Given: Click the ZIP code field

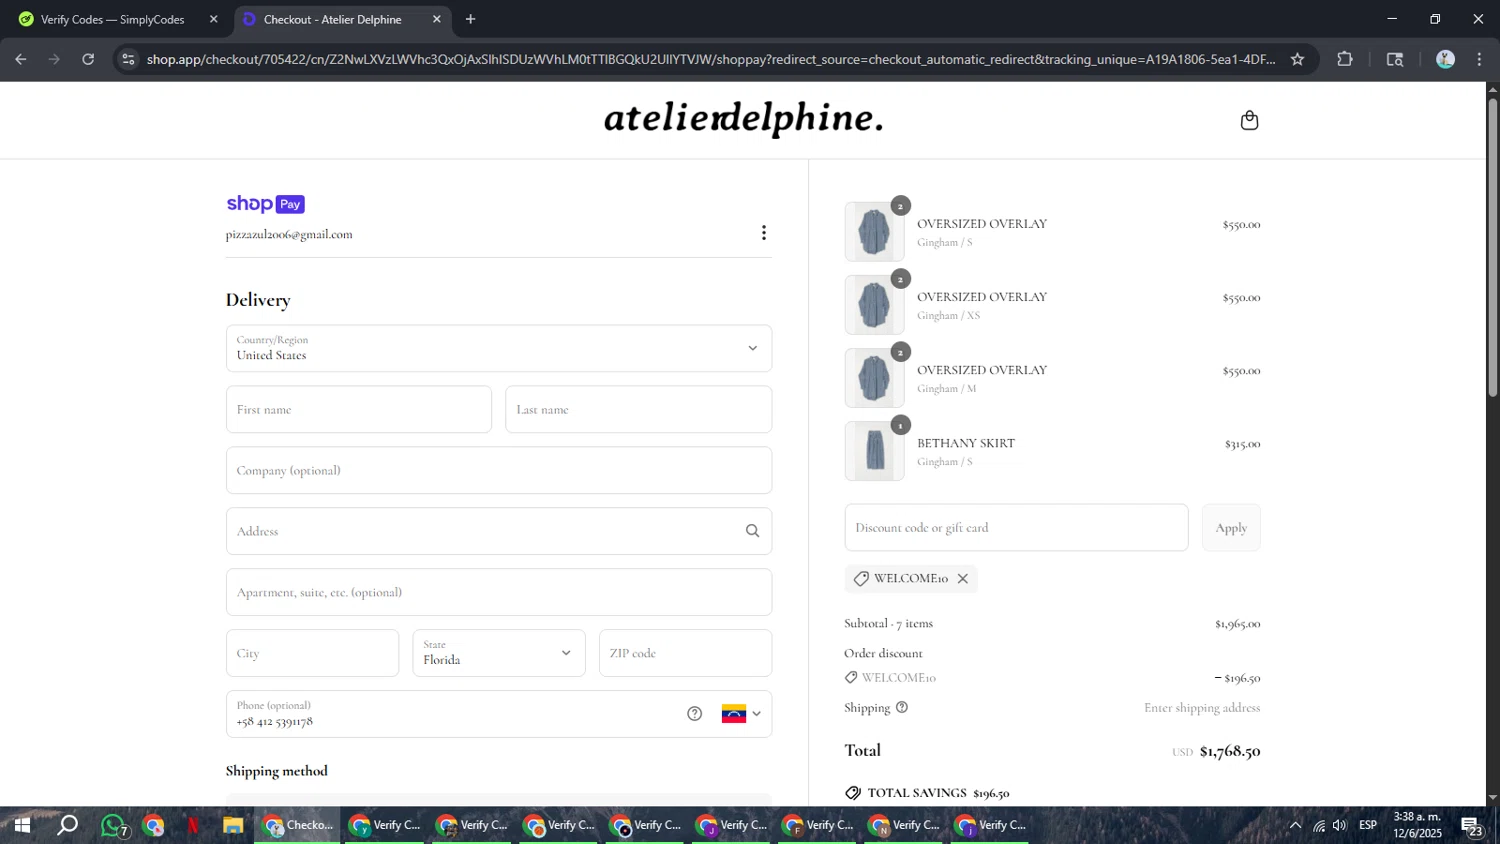Looking at the screenshot, I should click(685, 653).
